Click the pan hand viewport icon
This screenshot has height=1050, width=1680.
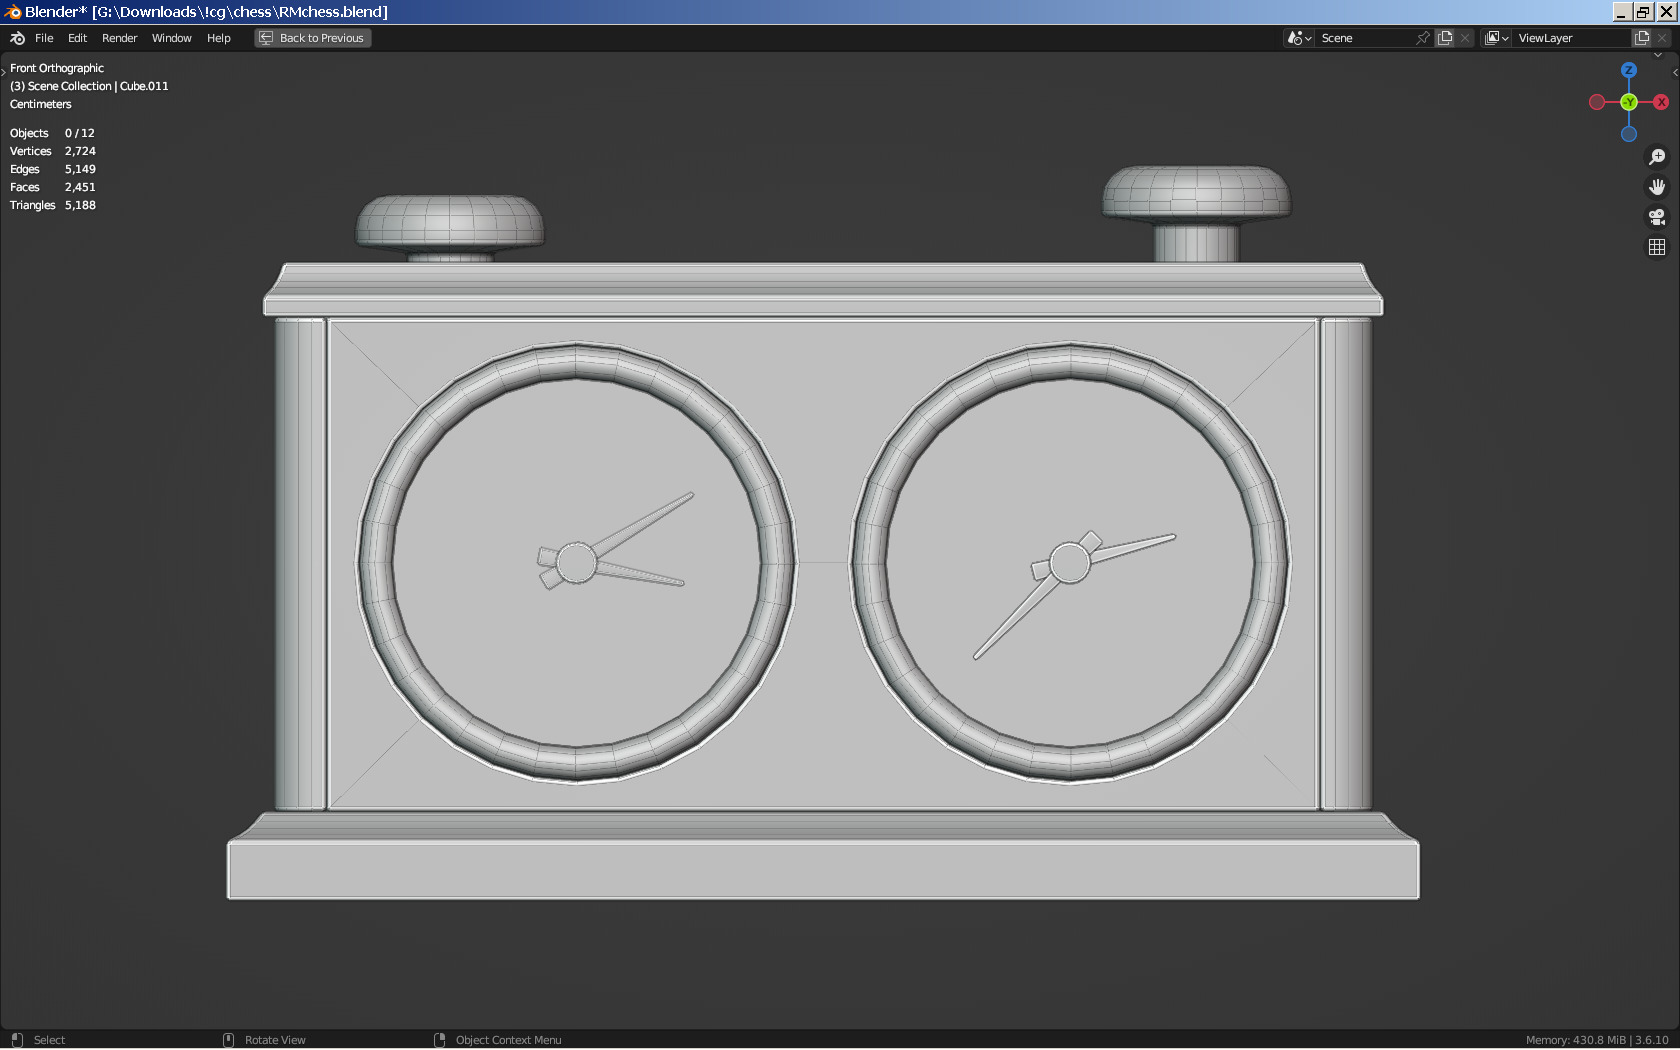[x=1657, y=187]
